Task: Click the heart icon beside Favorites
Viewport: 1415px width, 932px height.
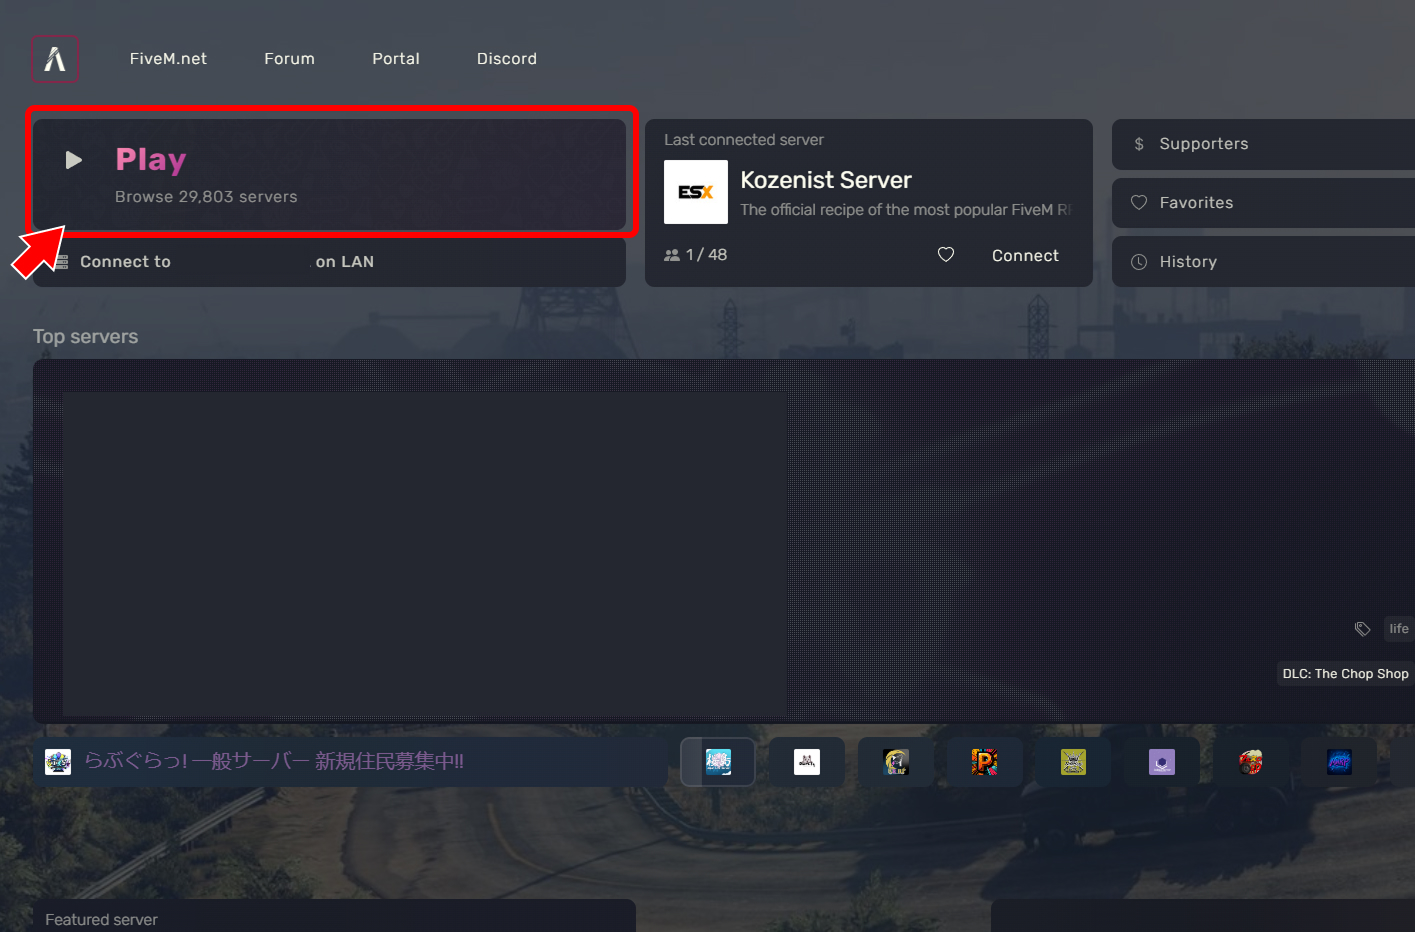Action: click(x=1139, y=202)
